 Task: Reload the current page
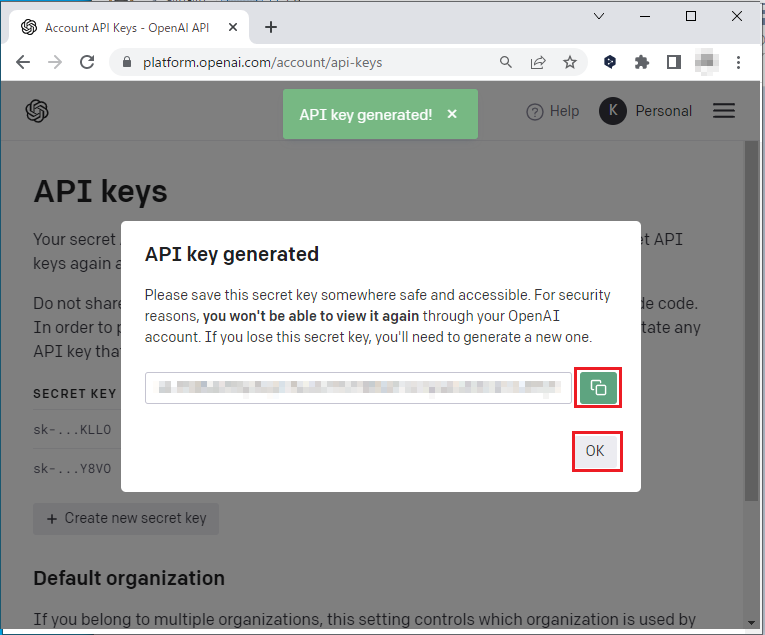[87, 62]
